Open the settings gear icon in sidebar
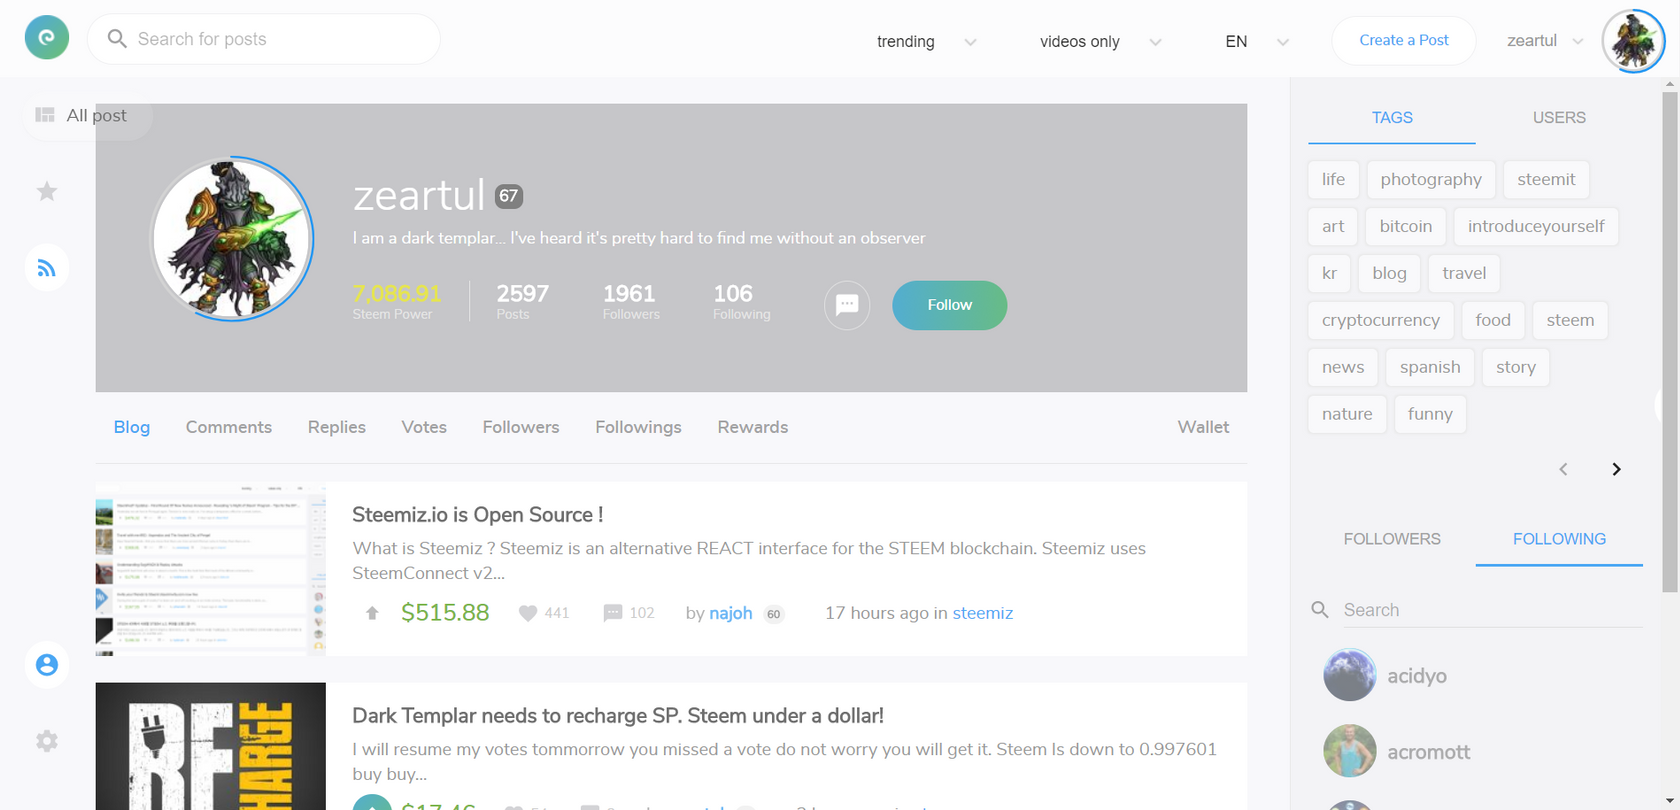Image resolution: width=1680 pixels, height=810 pixels. point(47,741)
